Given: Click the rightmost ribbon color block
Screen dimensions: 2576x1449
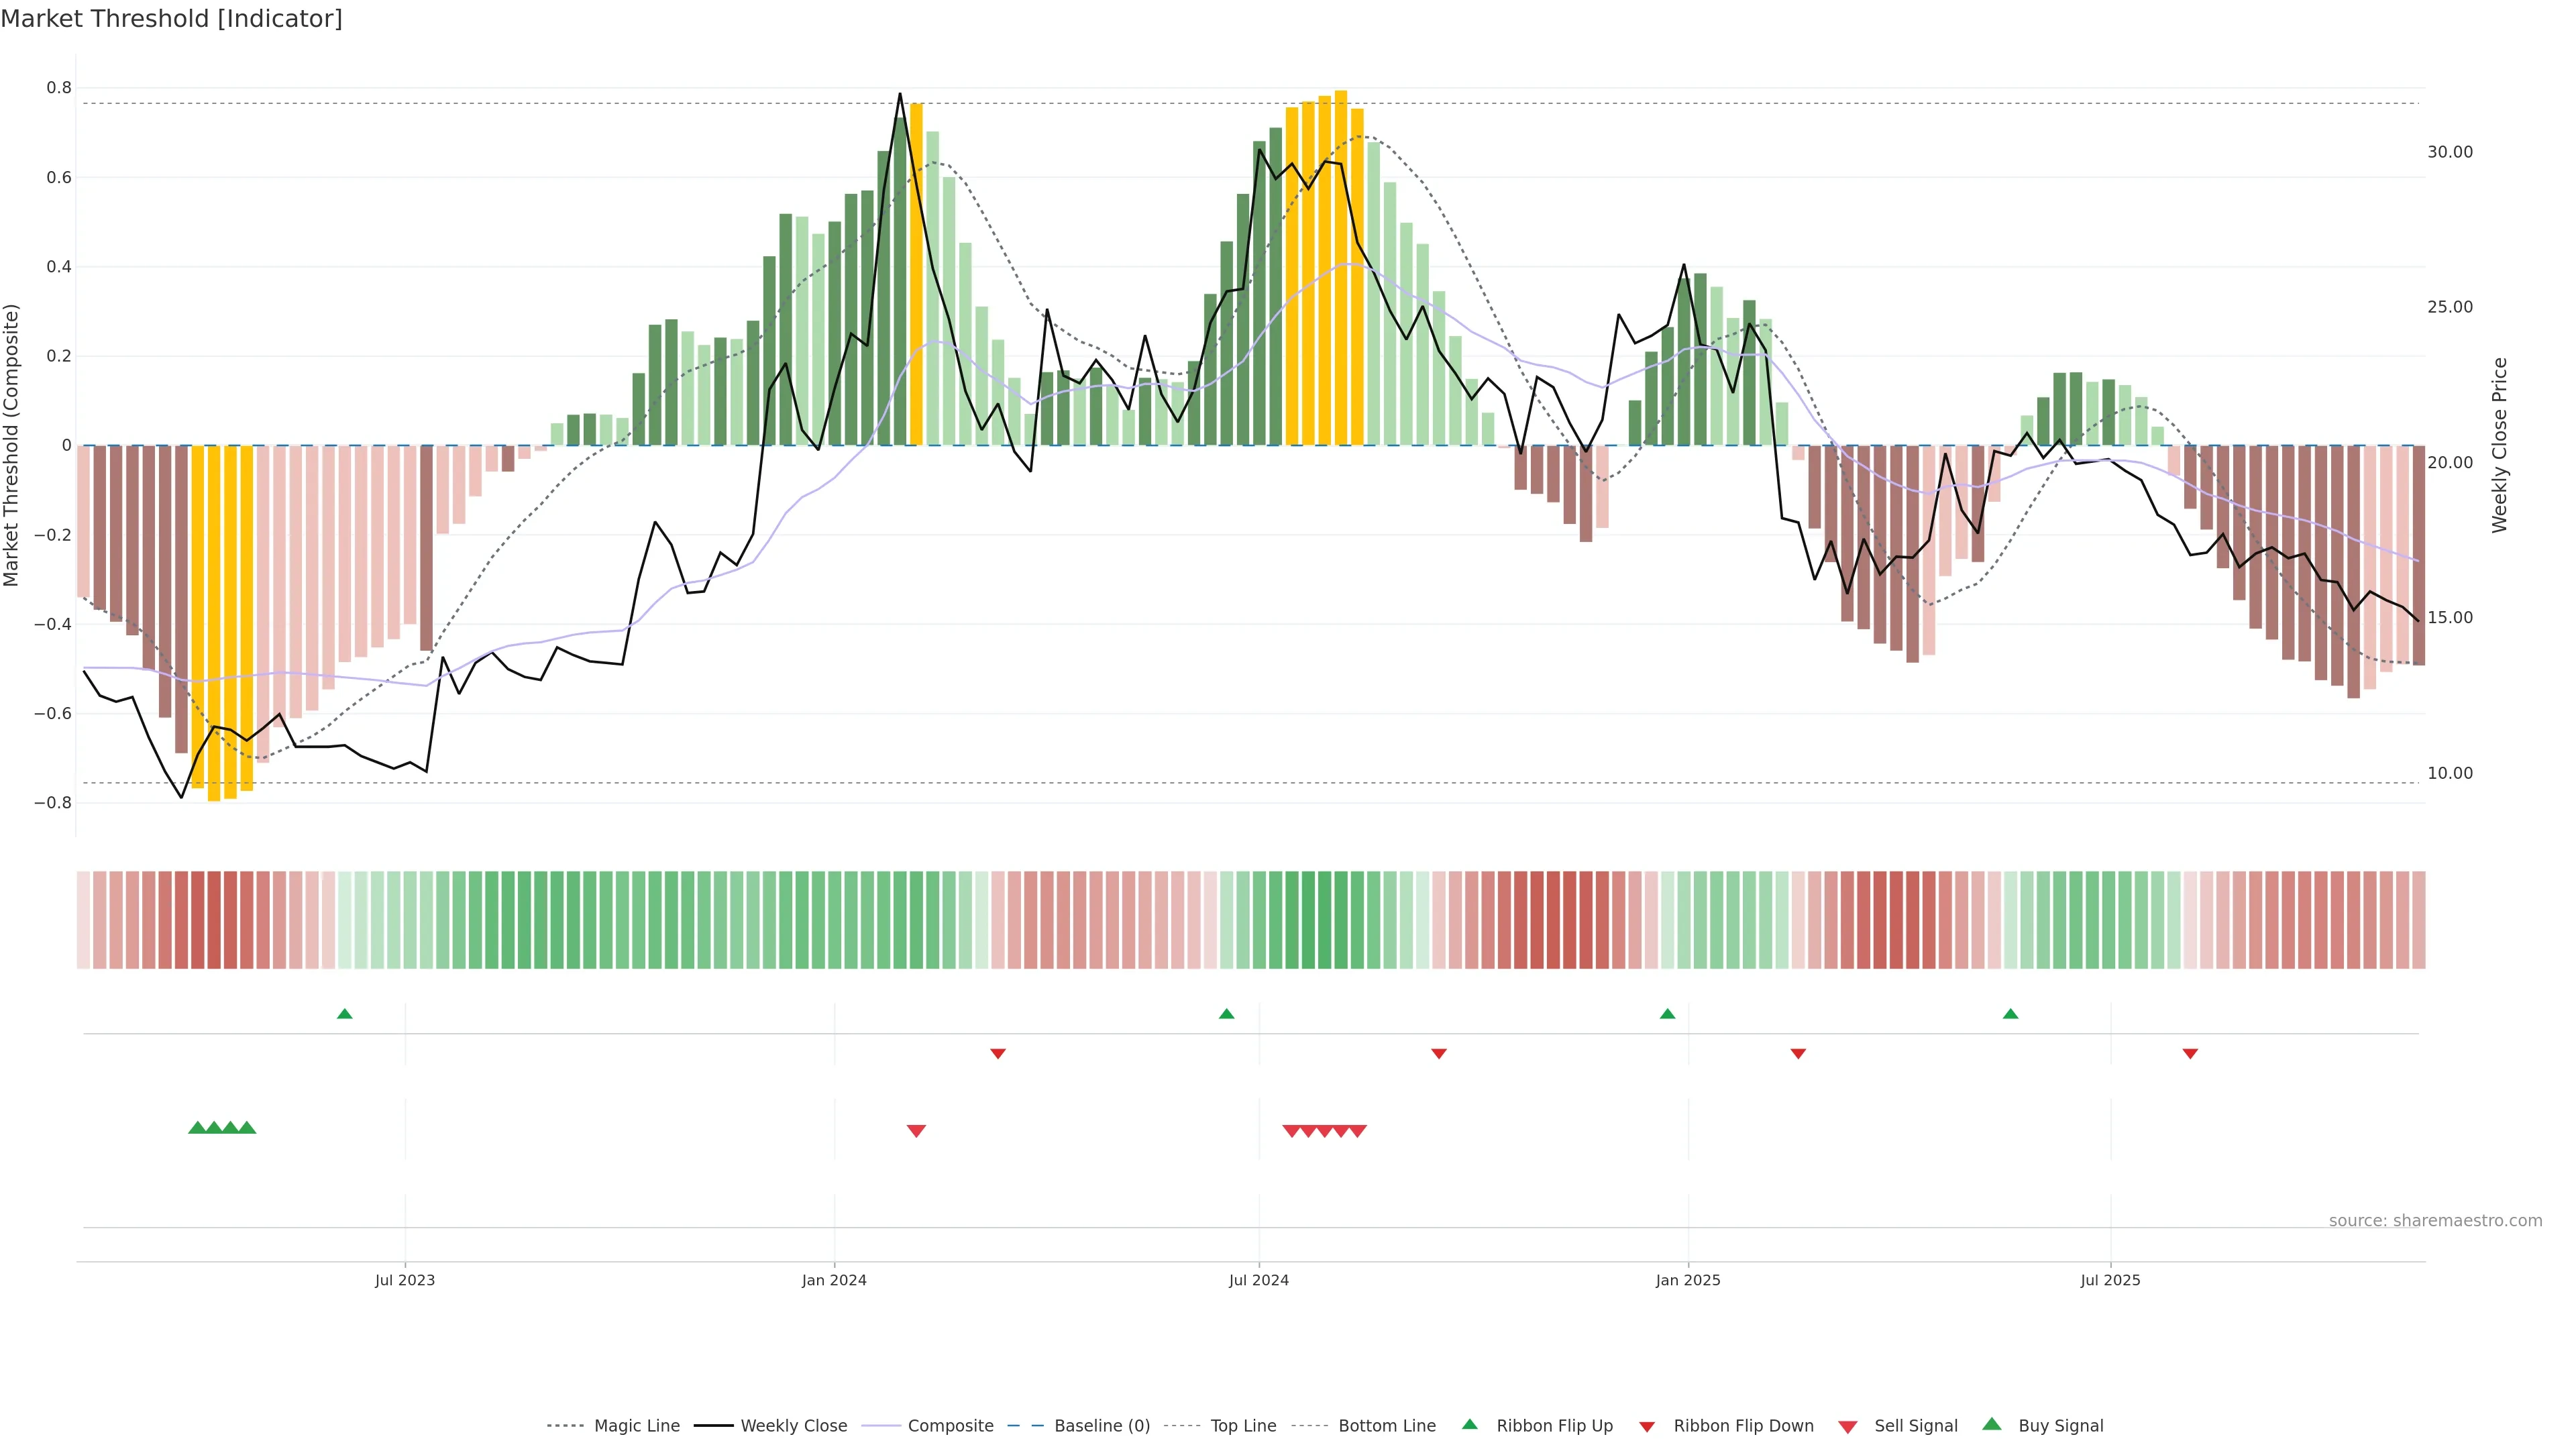Looking at the screenshot, I should pyautogui.click(x=2418, y=919).
